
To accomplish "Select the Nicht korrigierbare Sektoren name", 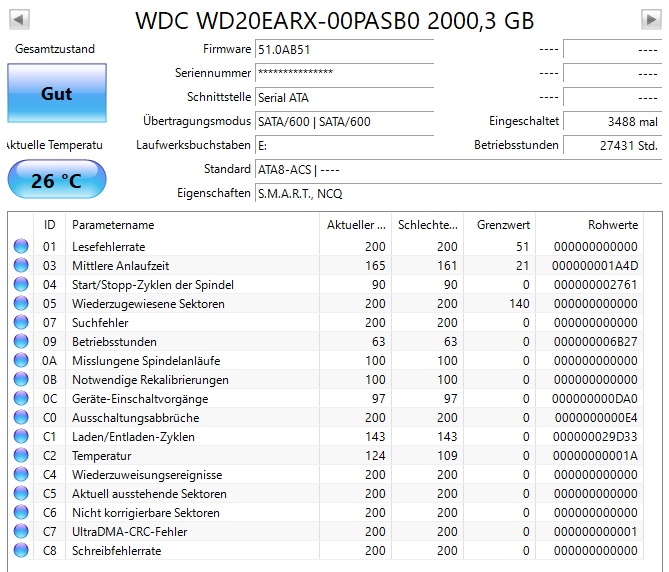I will 145,513.
